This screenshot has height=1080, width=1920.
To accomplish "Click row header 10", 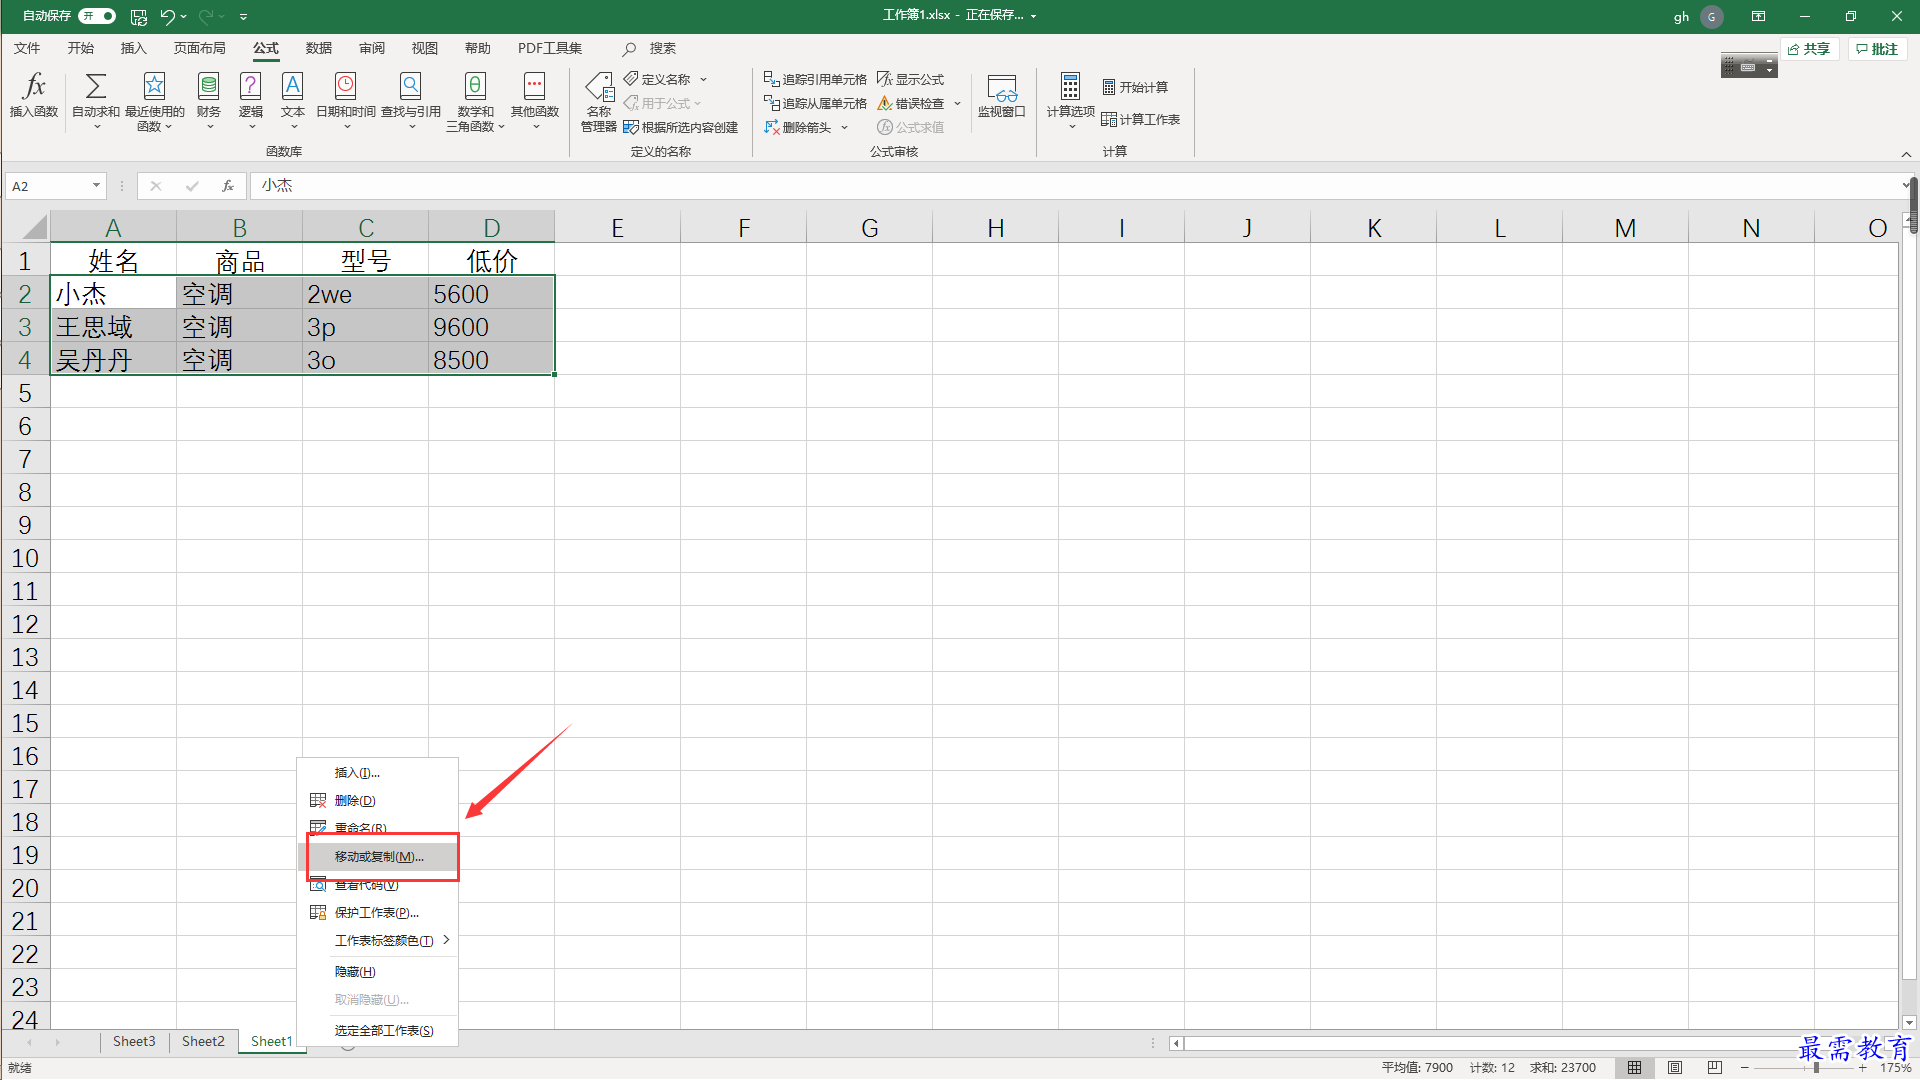I will (x=25, y=558).
